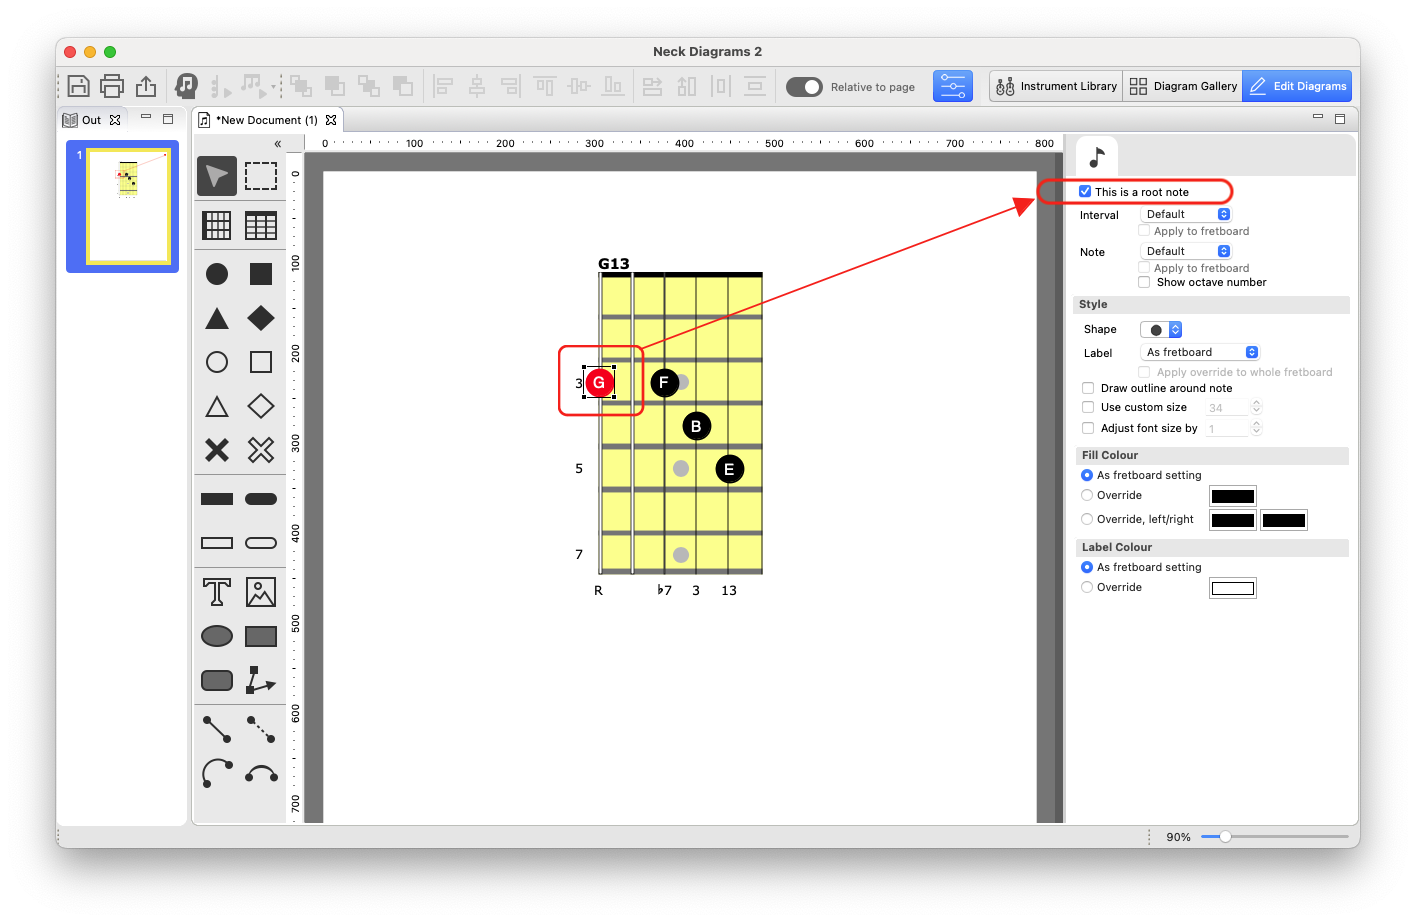
Task: Open the Instrument Library tab
Action: click(x=1056, y=86)
